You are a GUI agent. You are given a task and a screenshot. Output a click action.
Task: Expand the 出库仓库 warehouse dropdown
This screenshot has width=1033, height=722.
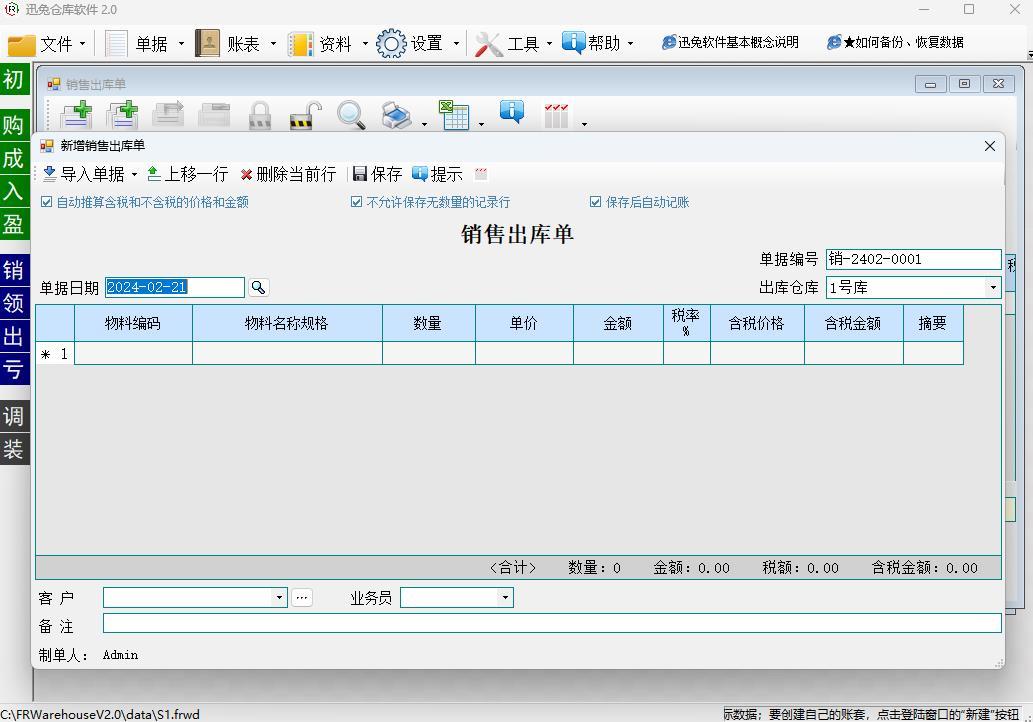tap(992, 288)
